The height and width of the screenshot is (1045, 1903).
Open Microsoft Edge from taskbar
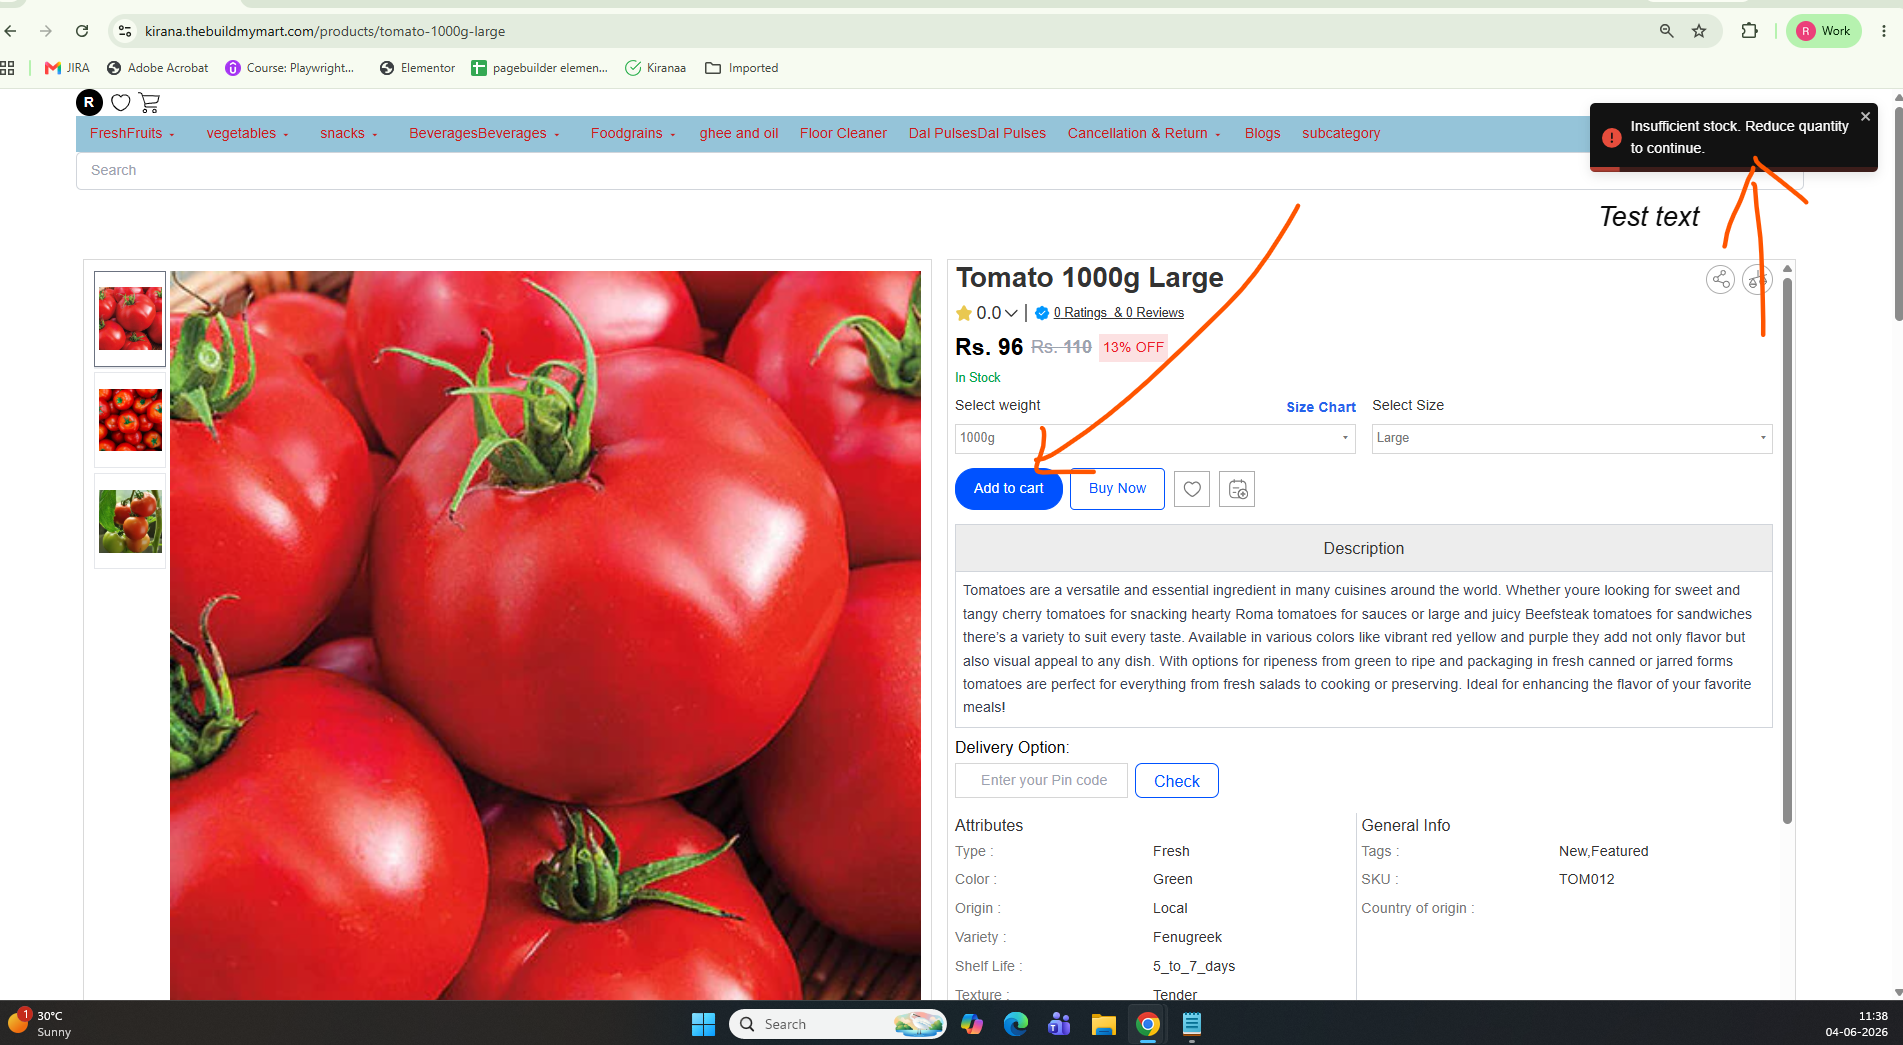click(x=1015, y=1024)
